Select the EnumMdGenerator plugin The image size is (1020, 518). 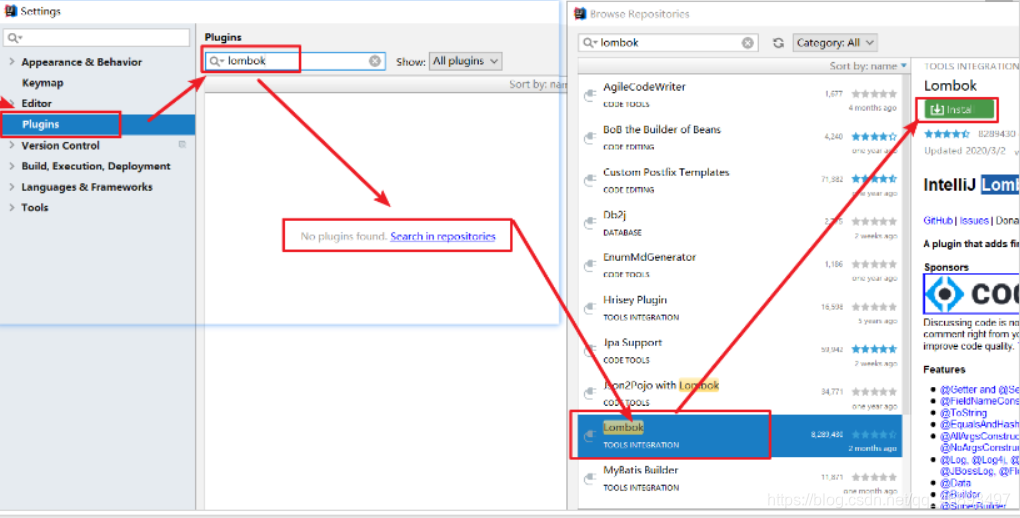click(x=740, y=266)
